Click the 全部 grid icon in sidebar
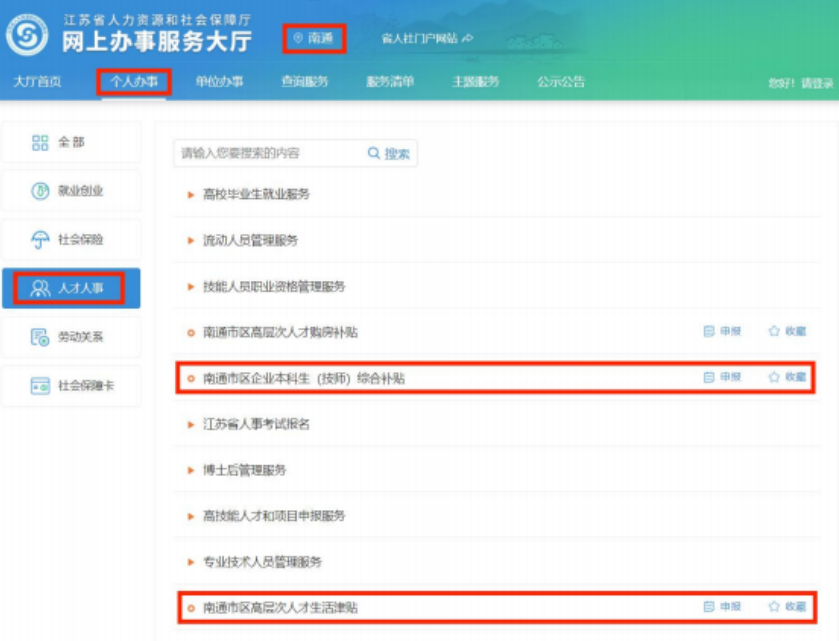The image size is (839, 641). coord(40,143)
